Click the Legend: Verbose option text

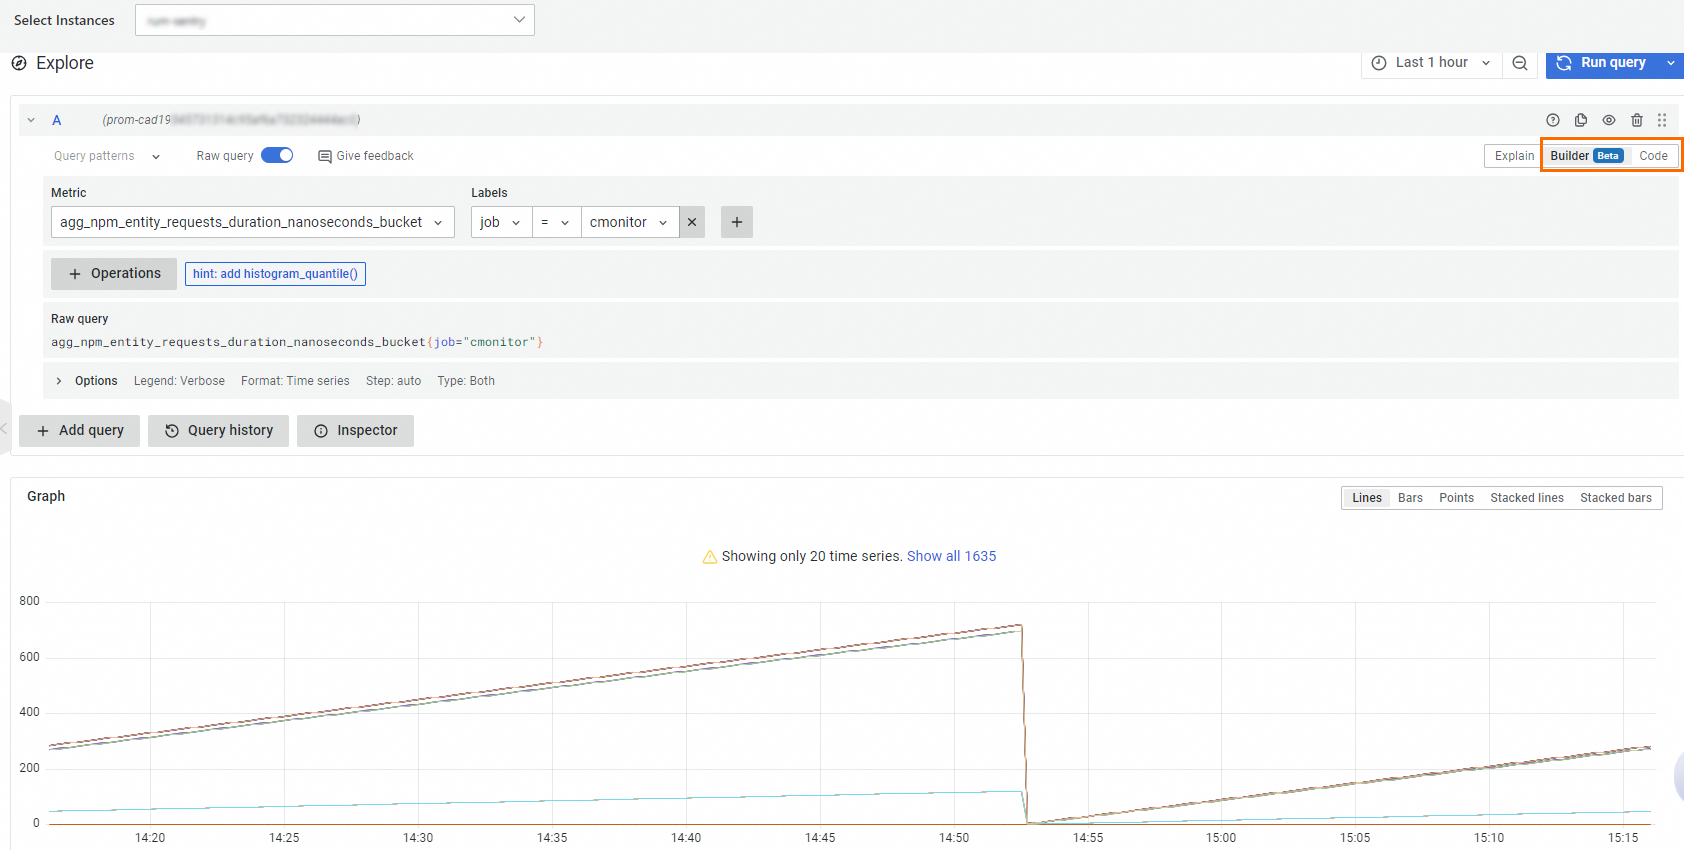(x=179, y=381)
